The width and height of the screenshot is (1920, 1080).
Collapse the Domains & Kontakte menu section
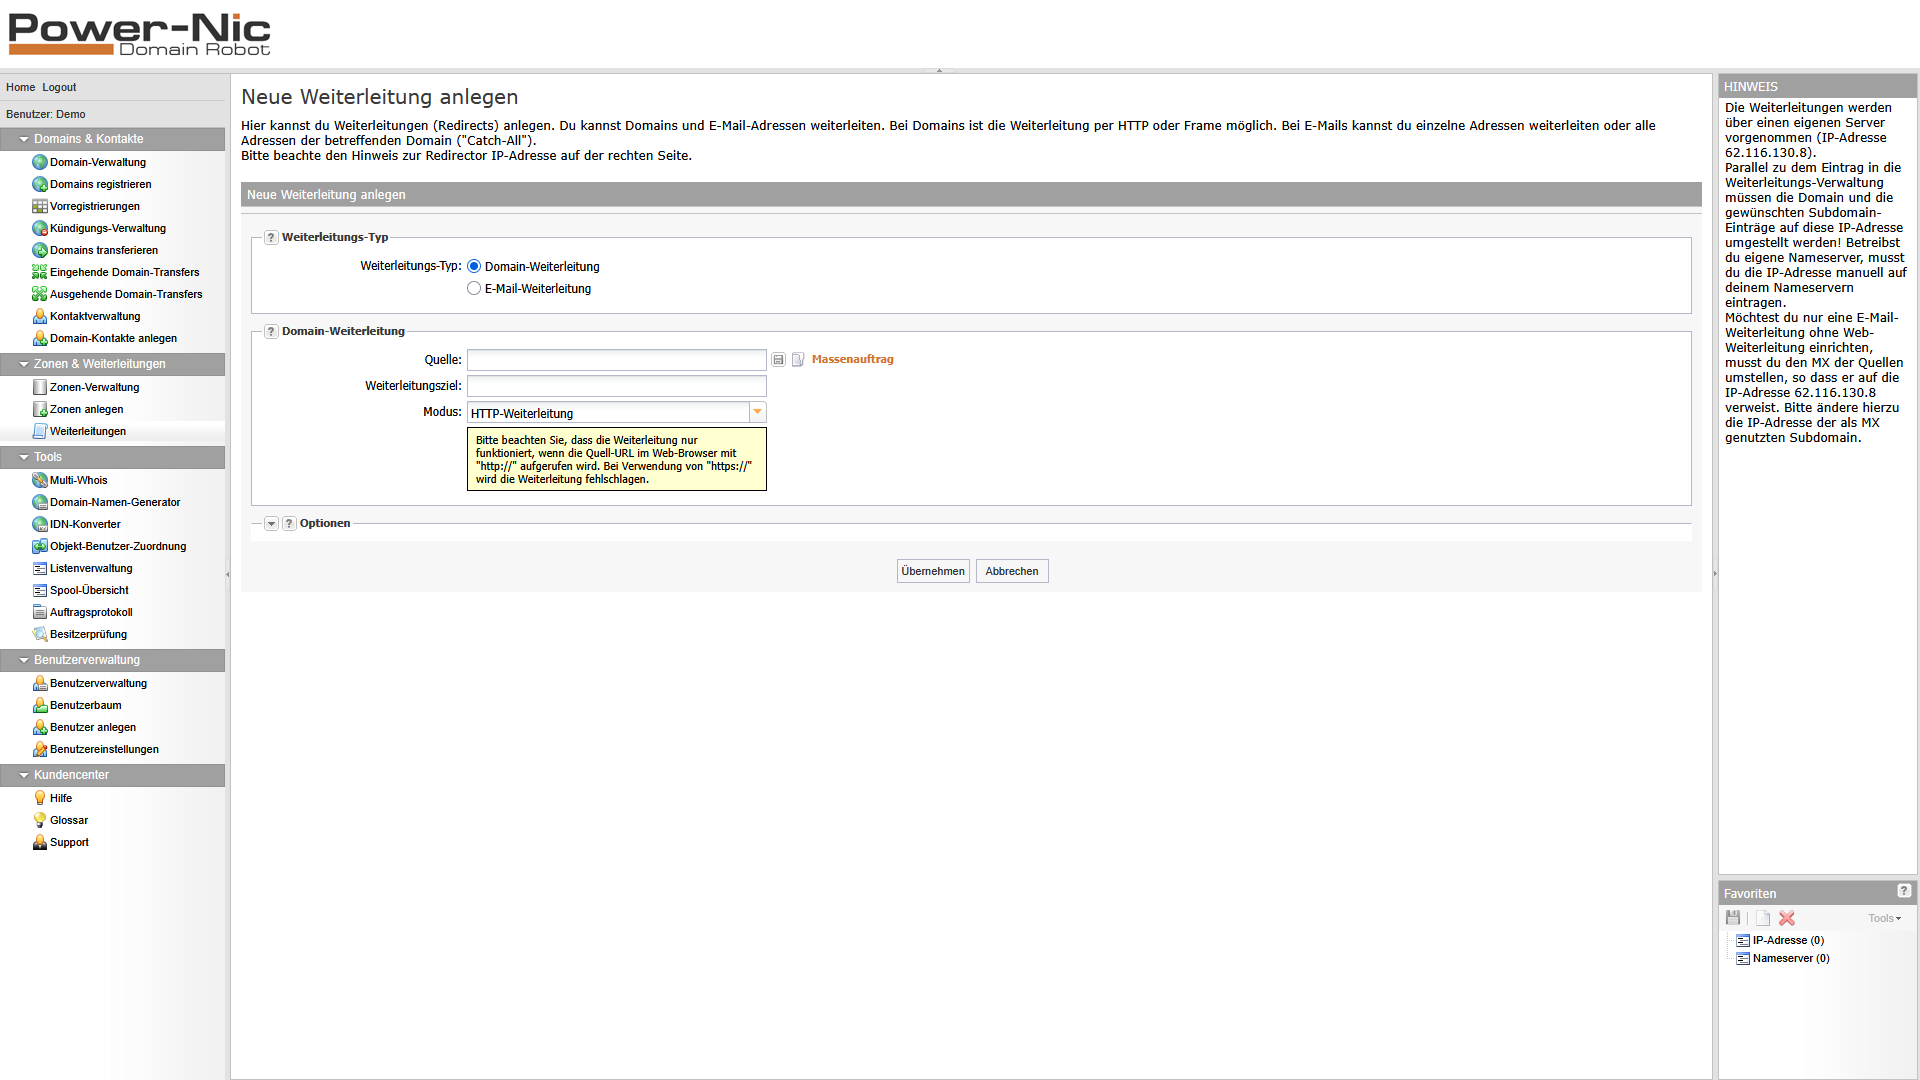pos(24,139)
